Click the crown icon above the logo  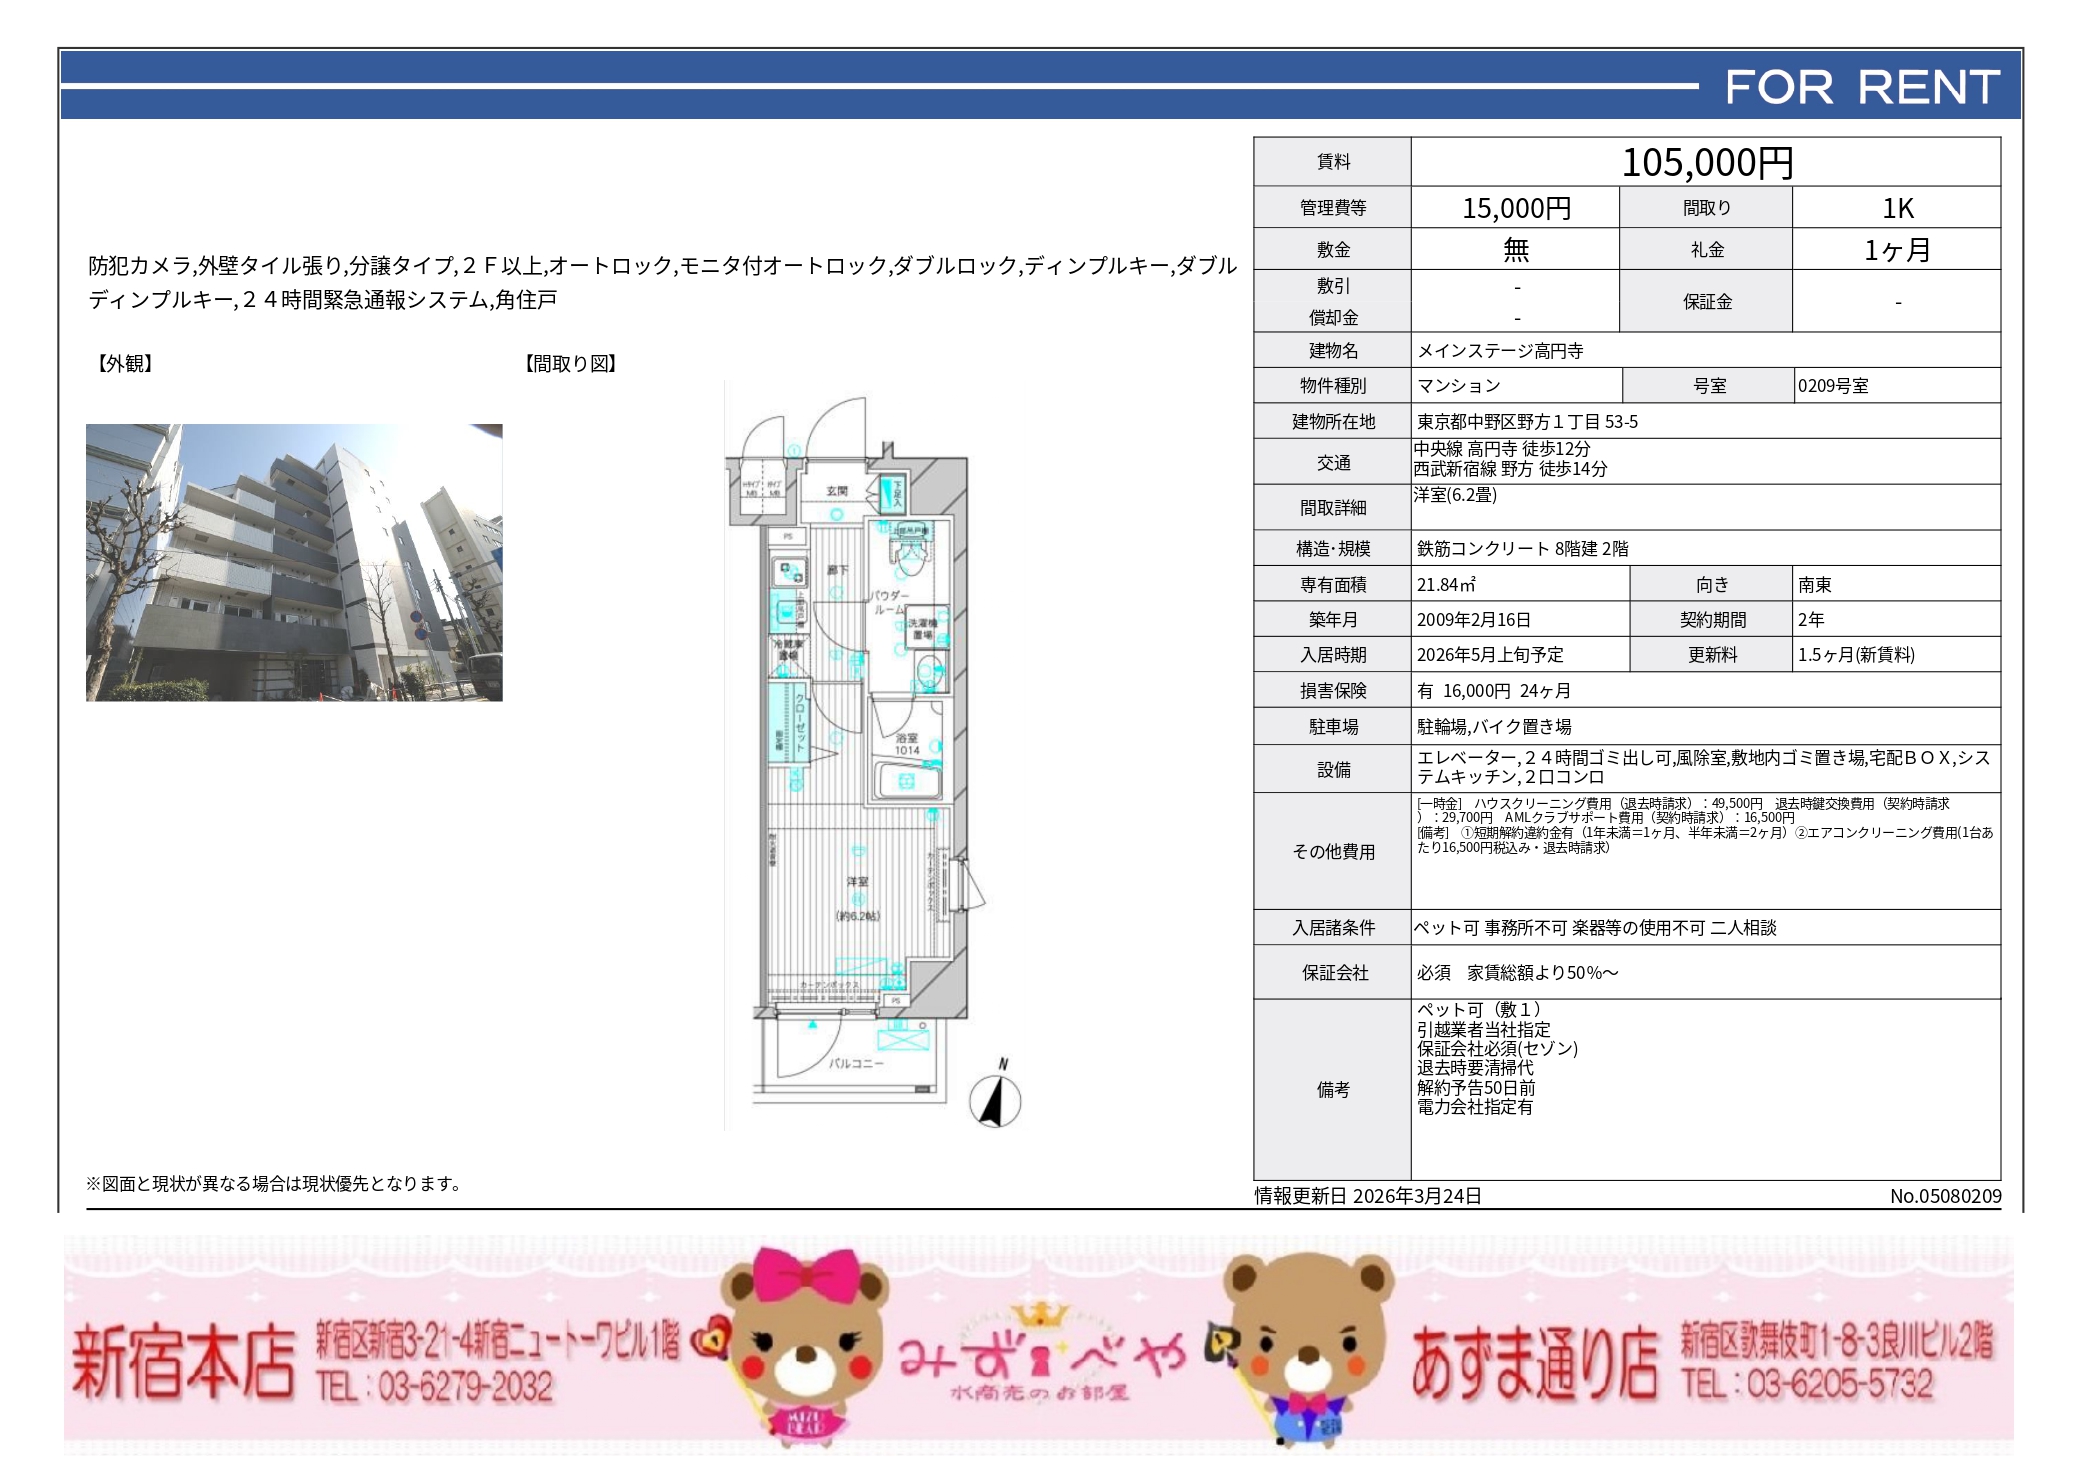coord(1040,1314)
